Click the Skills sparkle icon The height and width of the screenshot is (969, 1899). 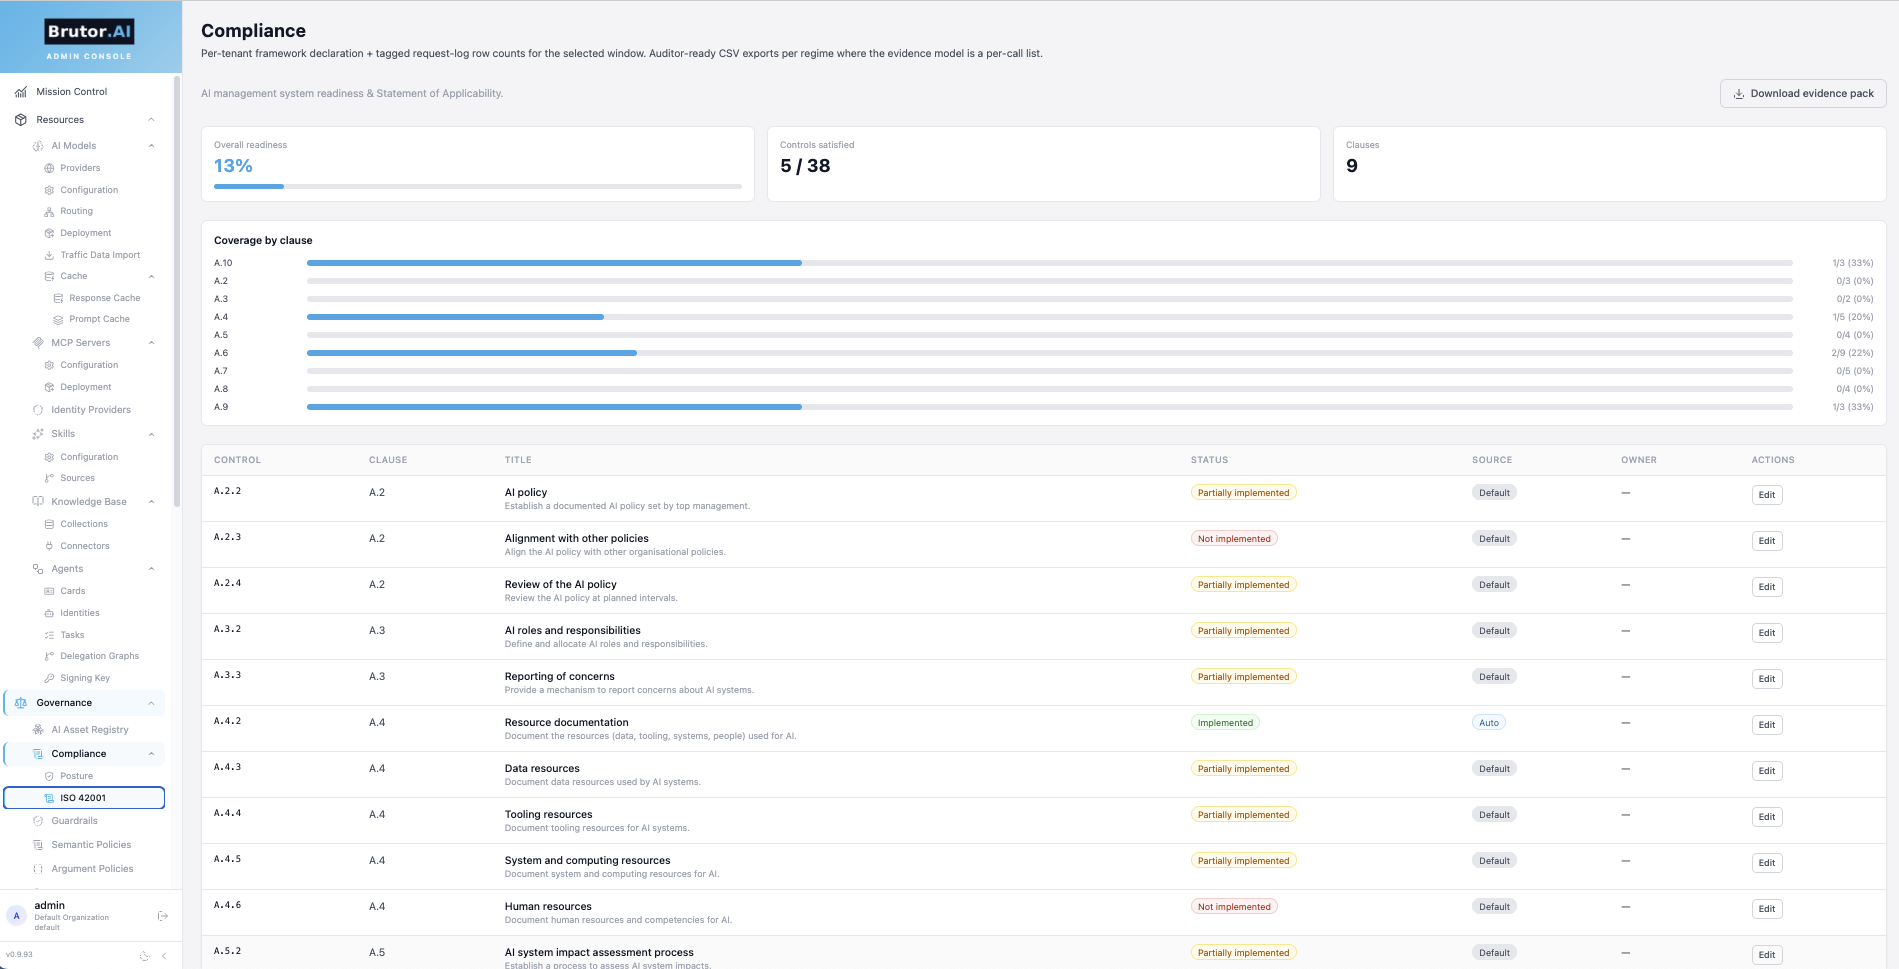coord(38,434)
